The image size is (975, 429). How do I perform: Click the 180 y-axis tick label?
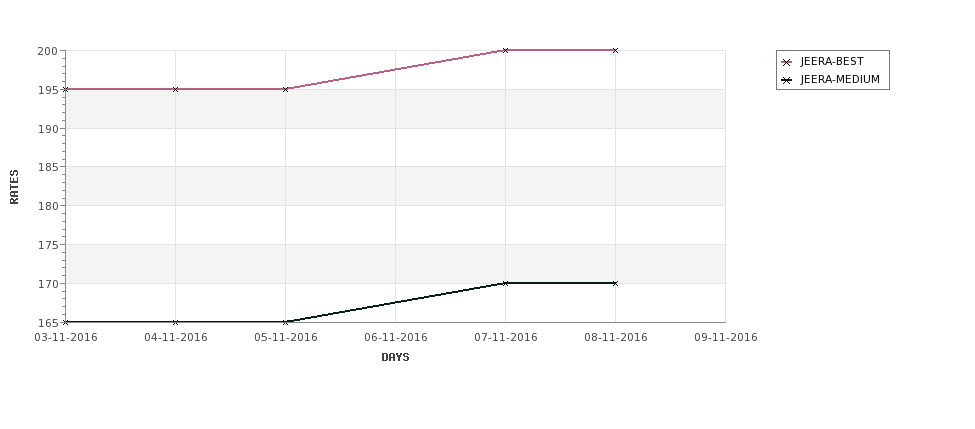(x=49, y=206)
